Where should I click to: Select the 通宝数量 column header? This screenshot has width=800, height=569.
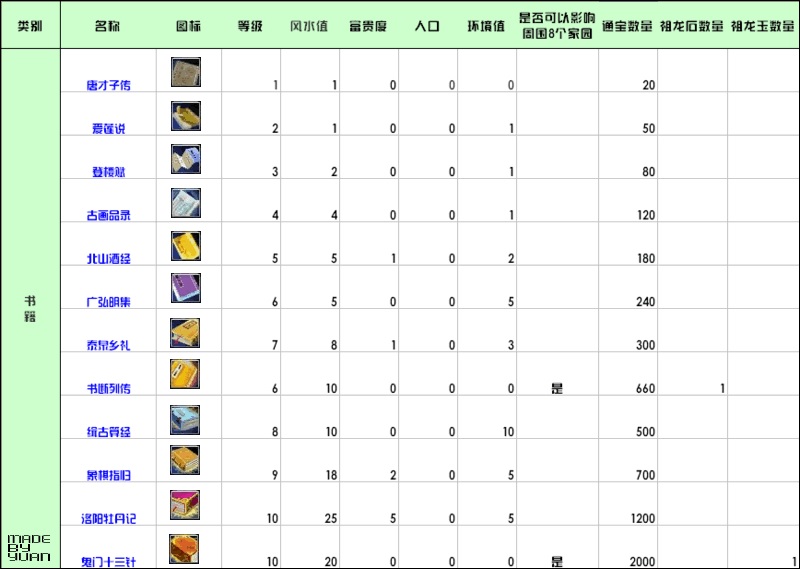[x=627, y=26]
